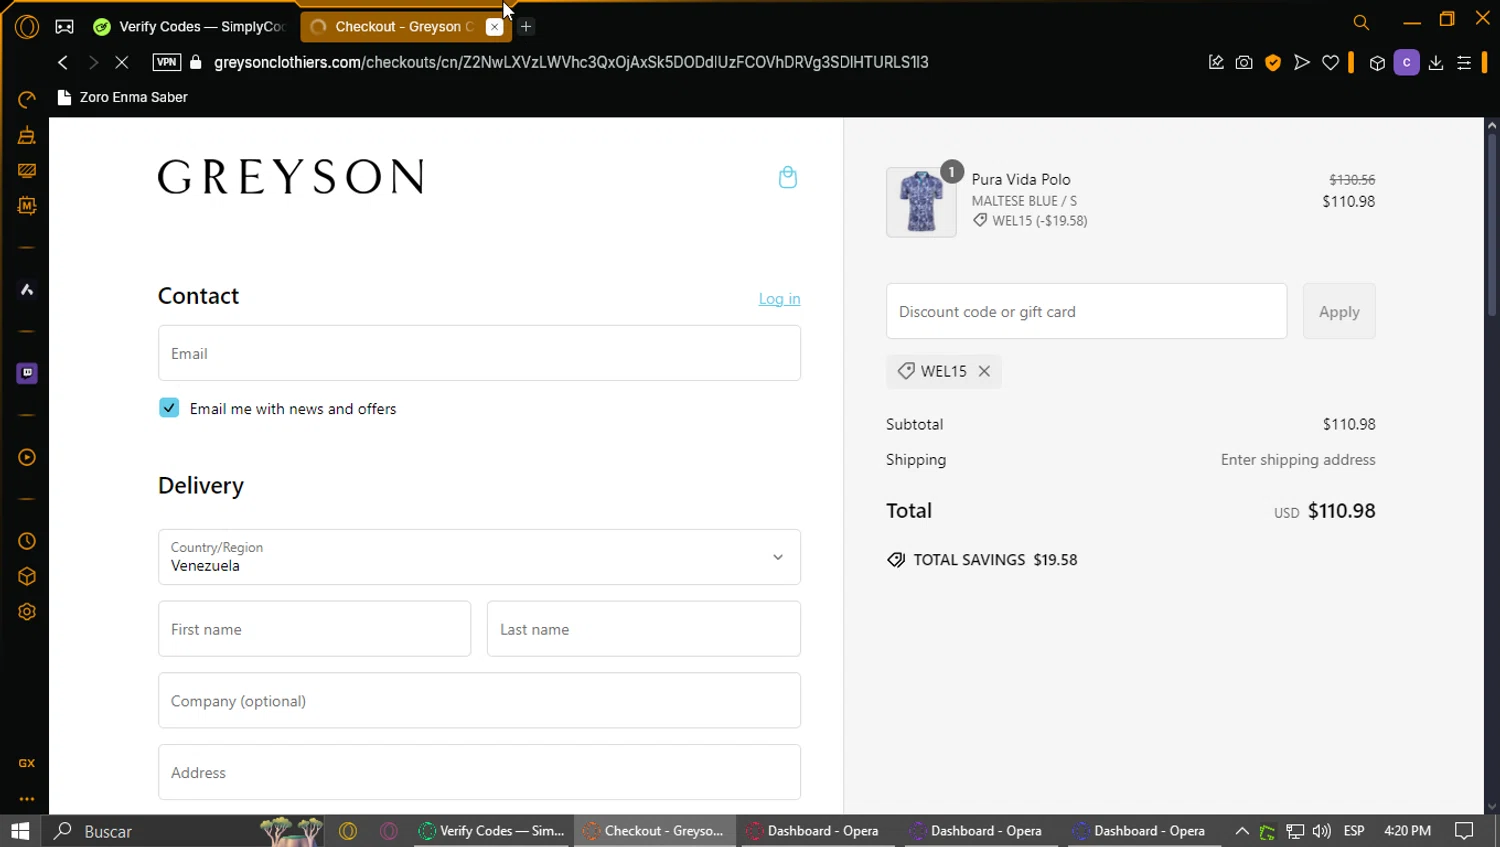Focus the Last name field
Screen dimensions: 1500x847
coord(643,629)
